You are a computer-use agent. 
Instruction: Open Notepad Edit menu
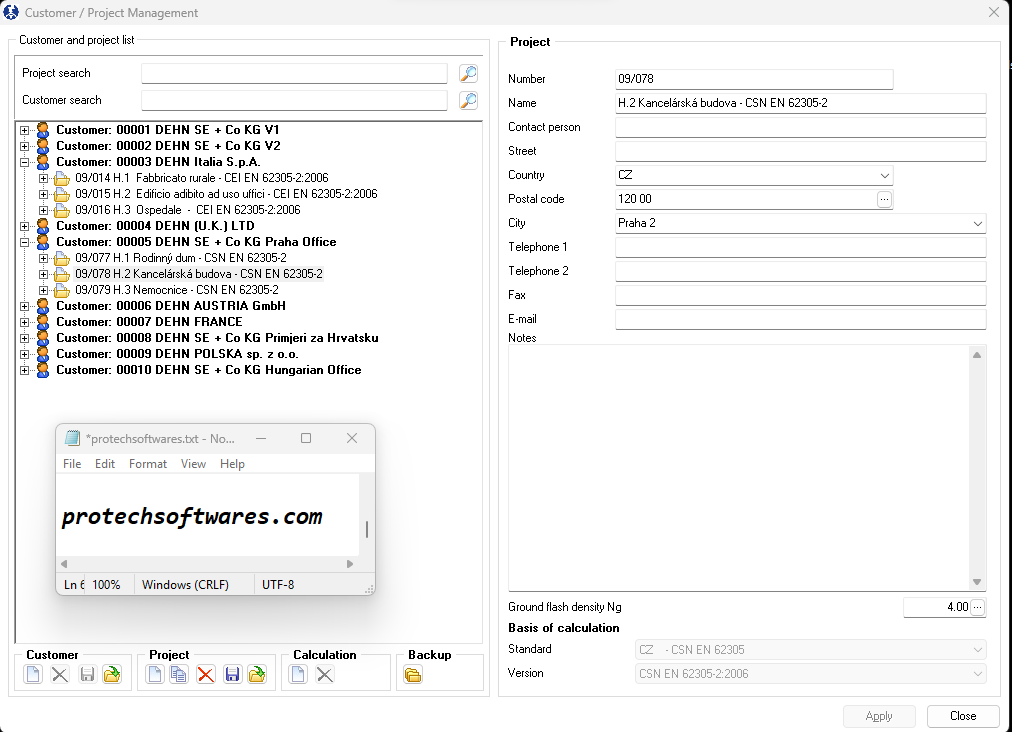[x=105, y=464]
